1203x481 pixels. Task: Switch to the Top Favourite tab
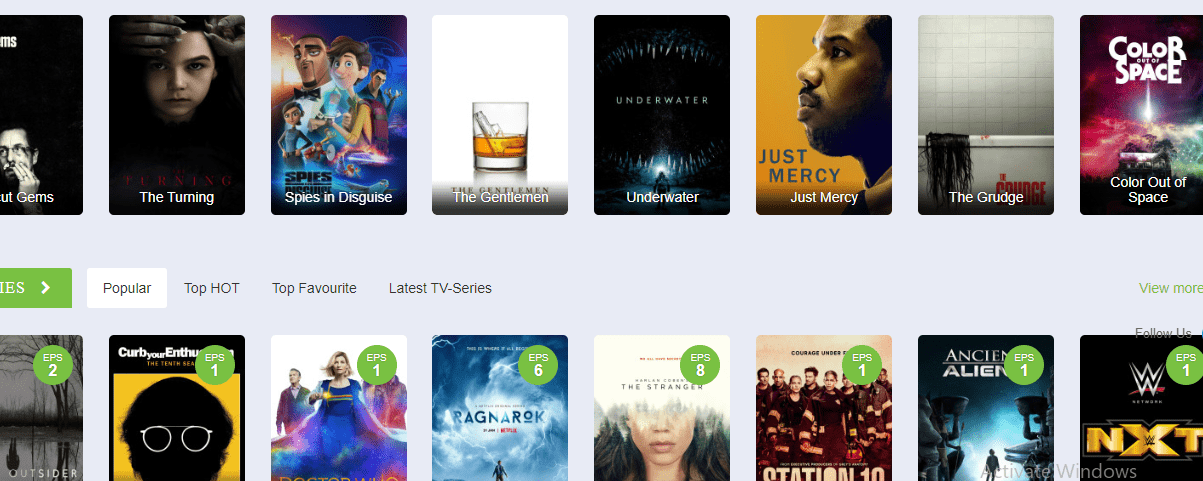tap(314, 288)
